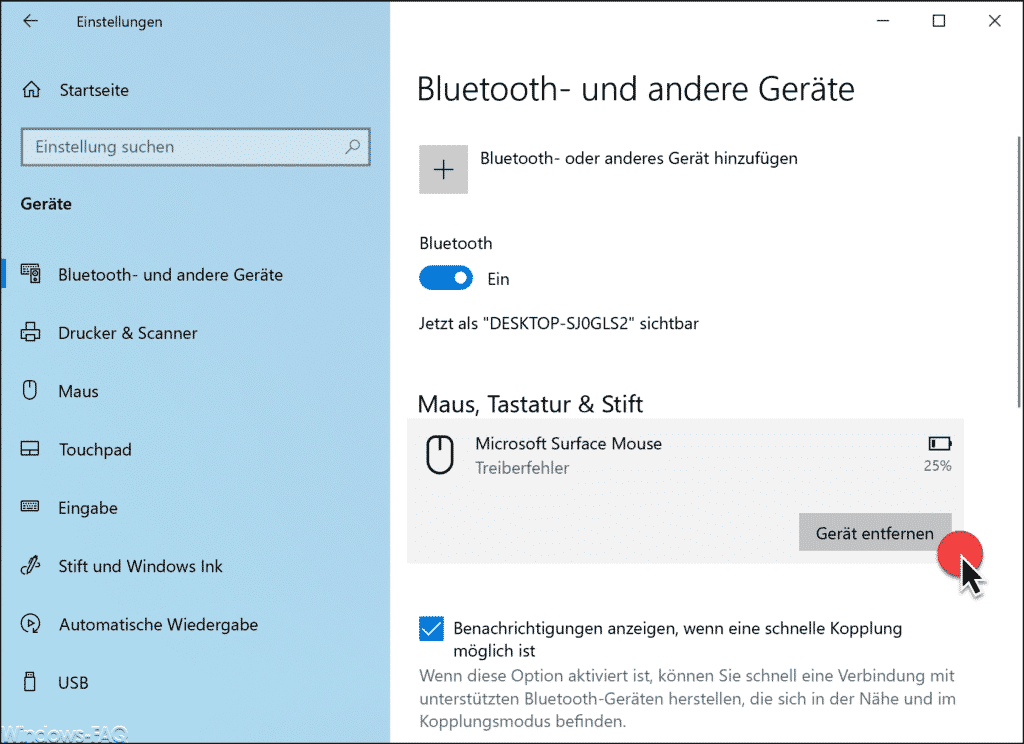Minimize the Einstellungen window
The height and width of the screenshot is (744, 1024).
pos(883,21)
